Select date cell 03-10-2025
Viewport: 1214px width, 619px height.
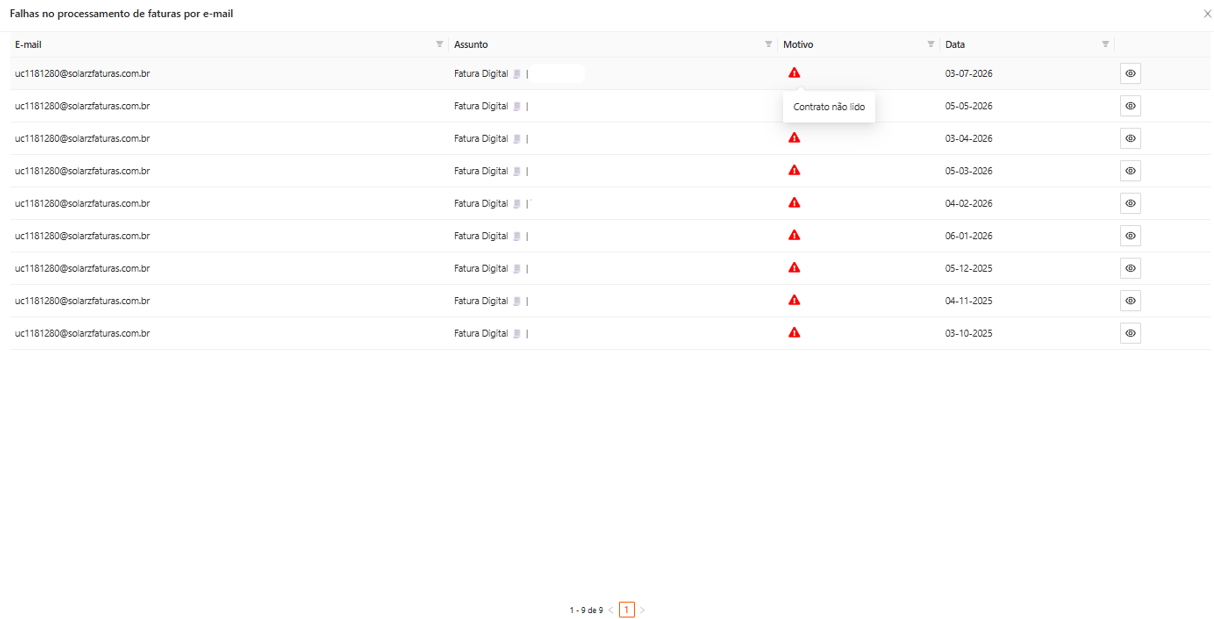[x=969, y=333]
